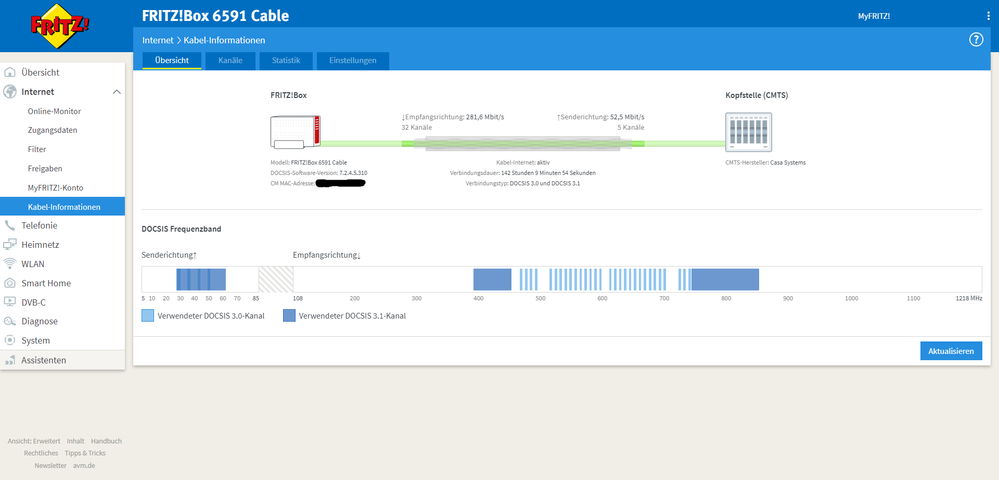Open Online-Monitor in sidebar
Screen dimensions: 999x480
pos(62,111)
